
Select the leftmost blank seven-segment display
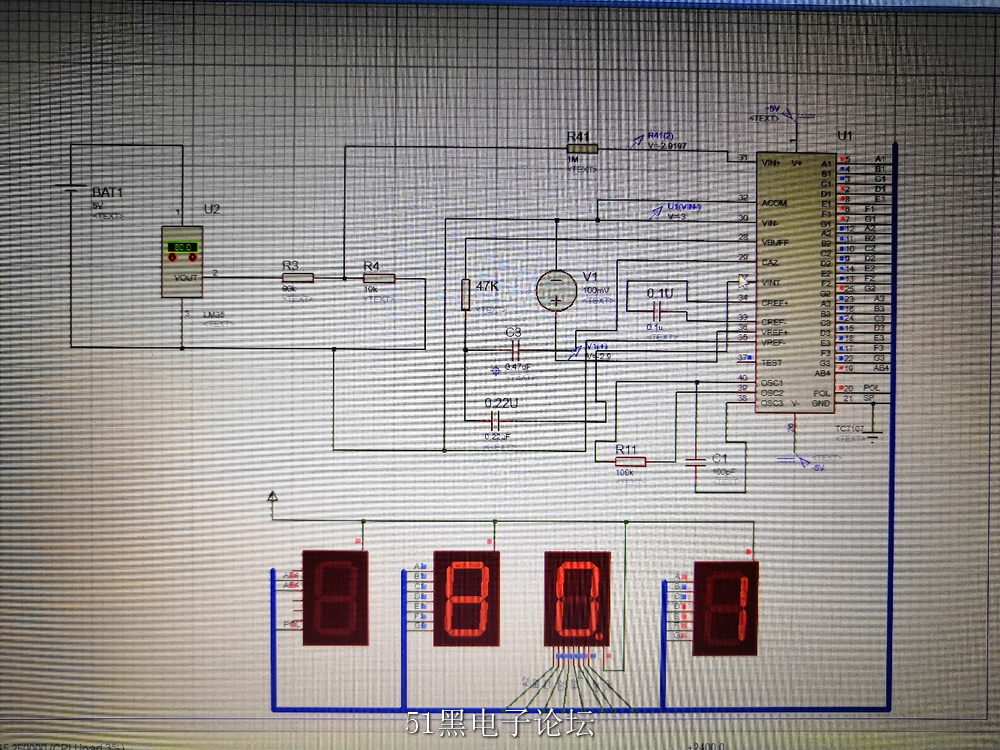click(x=335, y=598)
